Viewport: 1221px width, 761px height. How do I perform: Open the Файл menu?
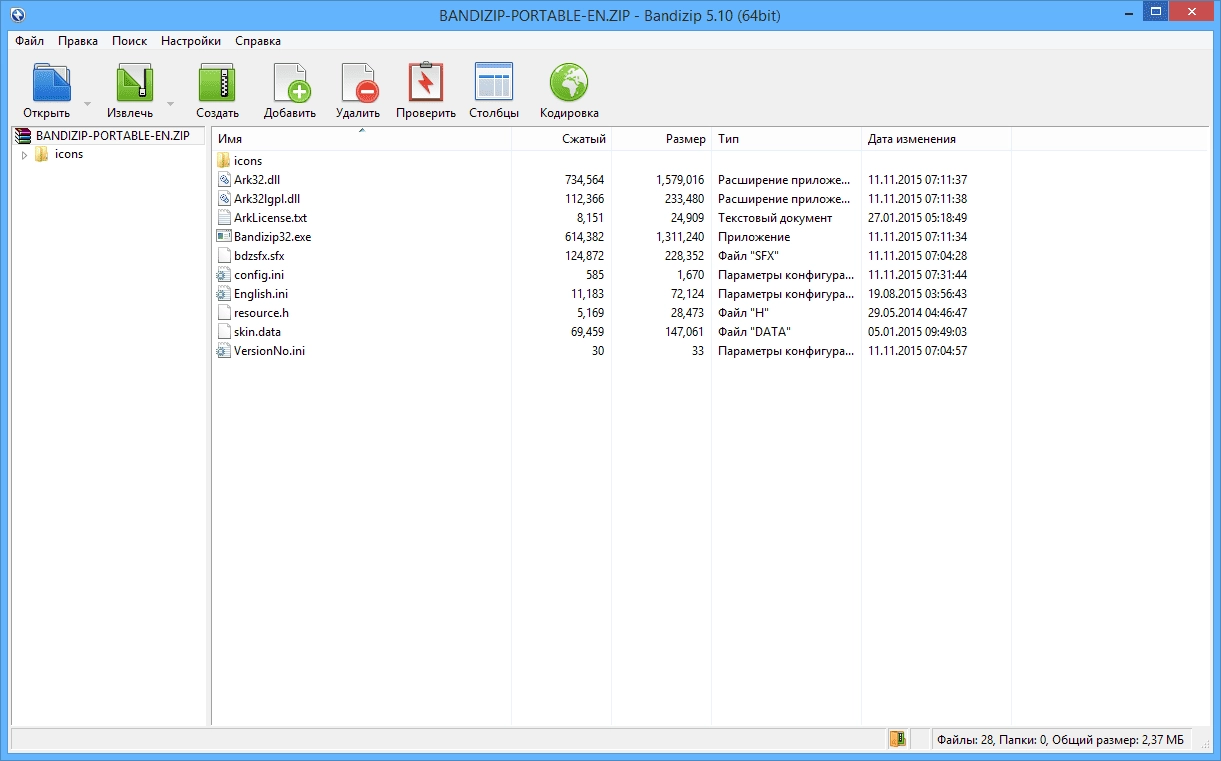click(29, 41)
